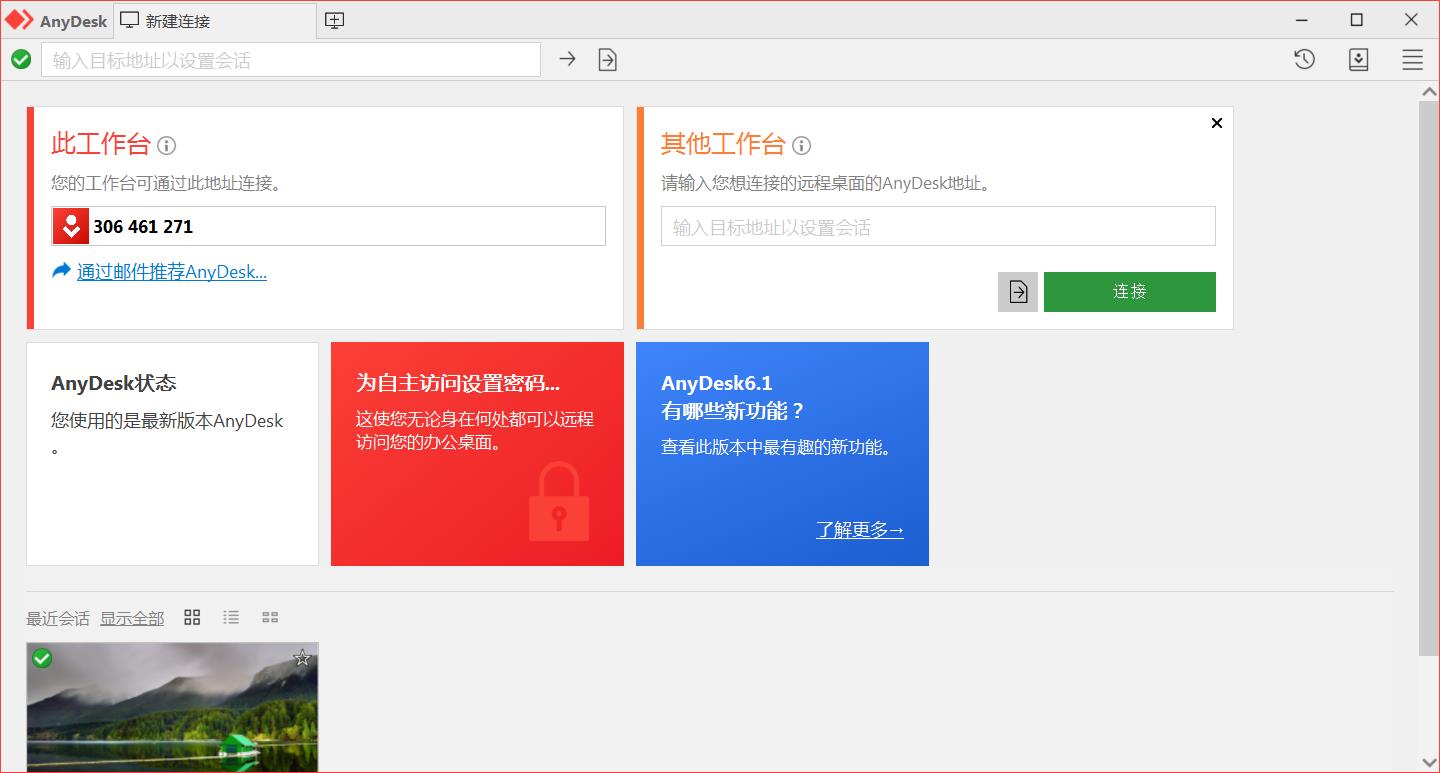Star the recent session thumbnail
This screenshot has width=1440, height=773.
click(301, 658)
